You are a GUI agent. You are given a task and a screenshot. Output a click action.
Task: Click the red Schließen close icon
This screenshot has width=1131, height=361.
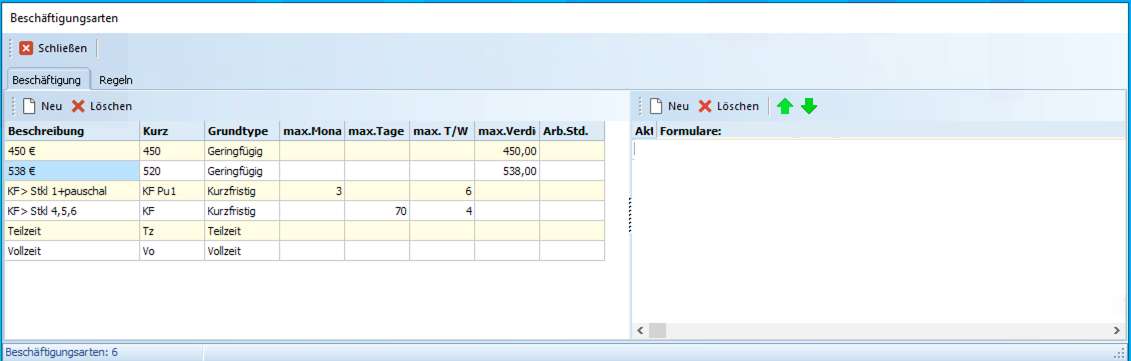coord(26,48)
